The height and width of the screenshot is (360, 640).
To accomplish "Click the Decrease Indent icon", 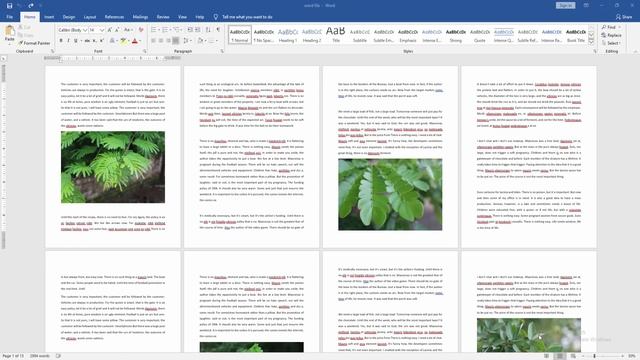I will click(190, 30).
